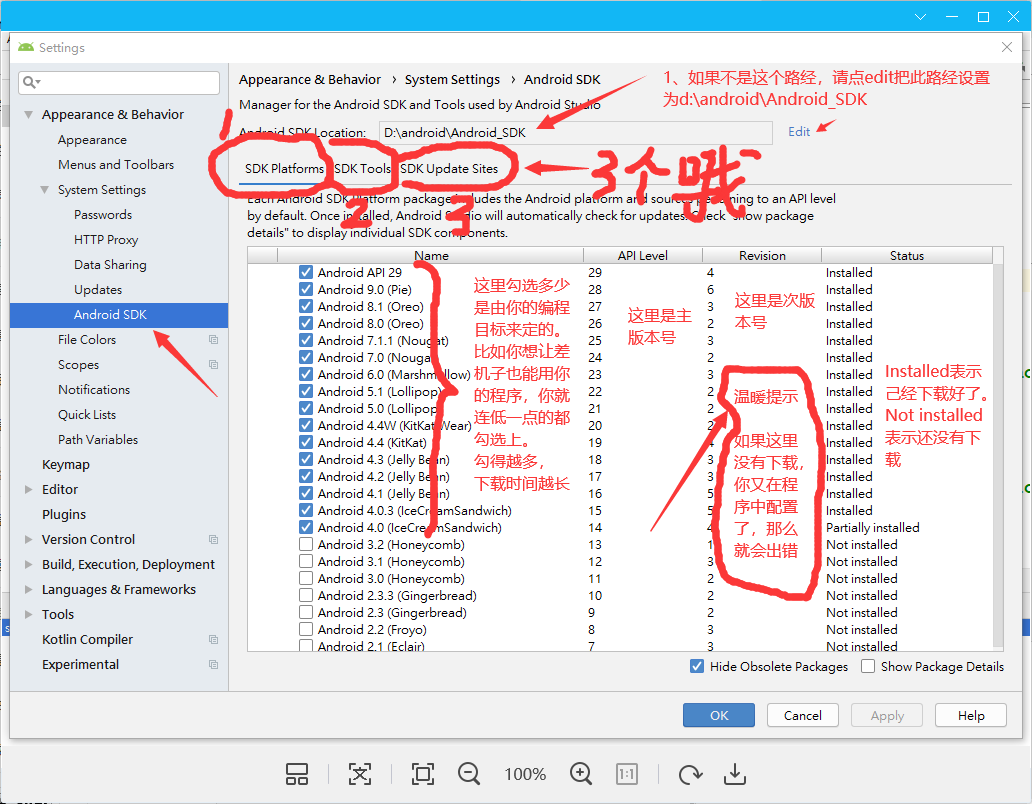Check Android 2.3.3 (Gingerbread) checkbox
This screenshot has height=804, width=1032.
click(305, 595)
